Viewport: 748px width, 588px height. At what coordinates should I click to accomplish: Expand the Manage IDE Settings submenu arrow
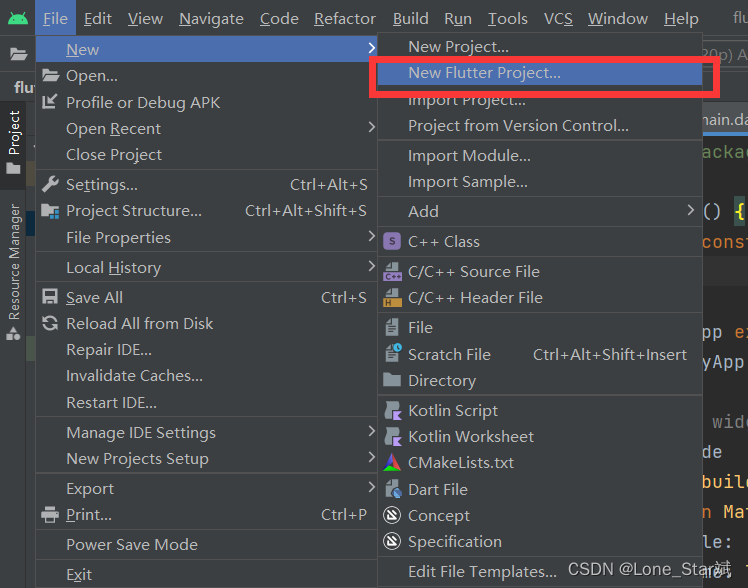[x=372, y=431]
